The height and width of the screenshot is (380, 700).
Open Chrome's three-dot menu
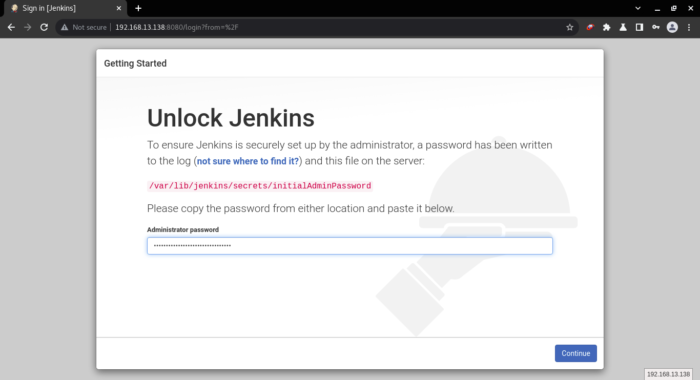pos(689,27)
